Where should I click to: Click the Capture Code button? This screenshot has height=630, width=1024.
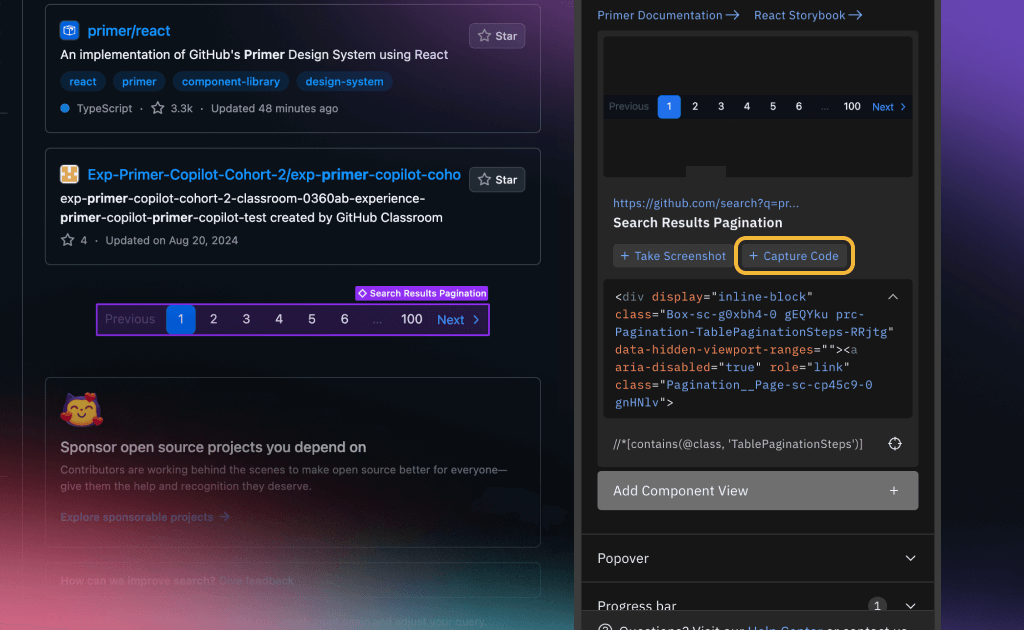coord(794,256)
